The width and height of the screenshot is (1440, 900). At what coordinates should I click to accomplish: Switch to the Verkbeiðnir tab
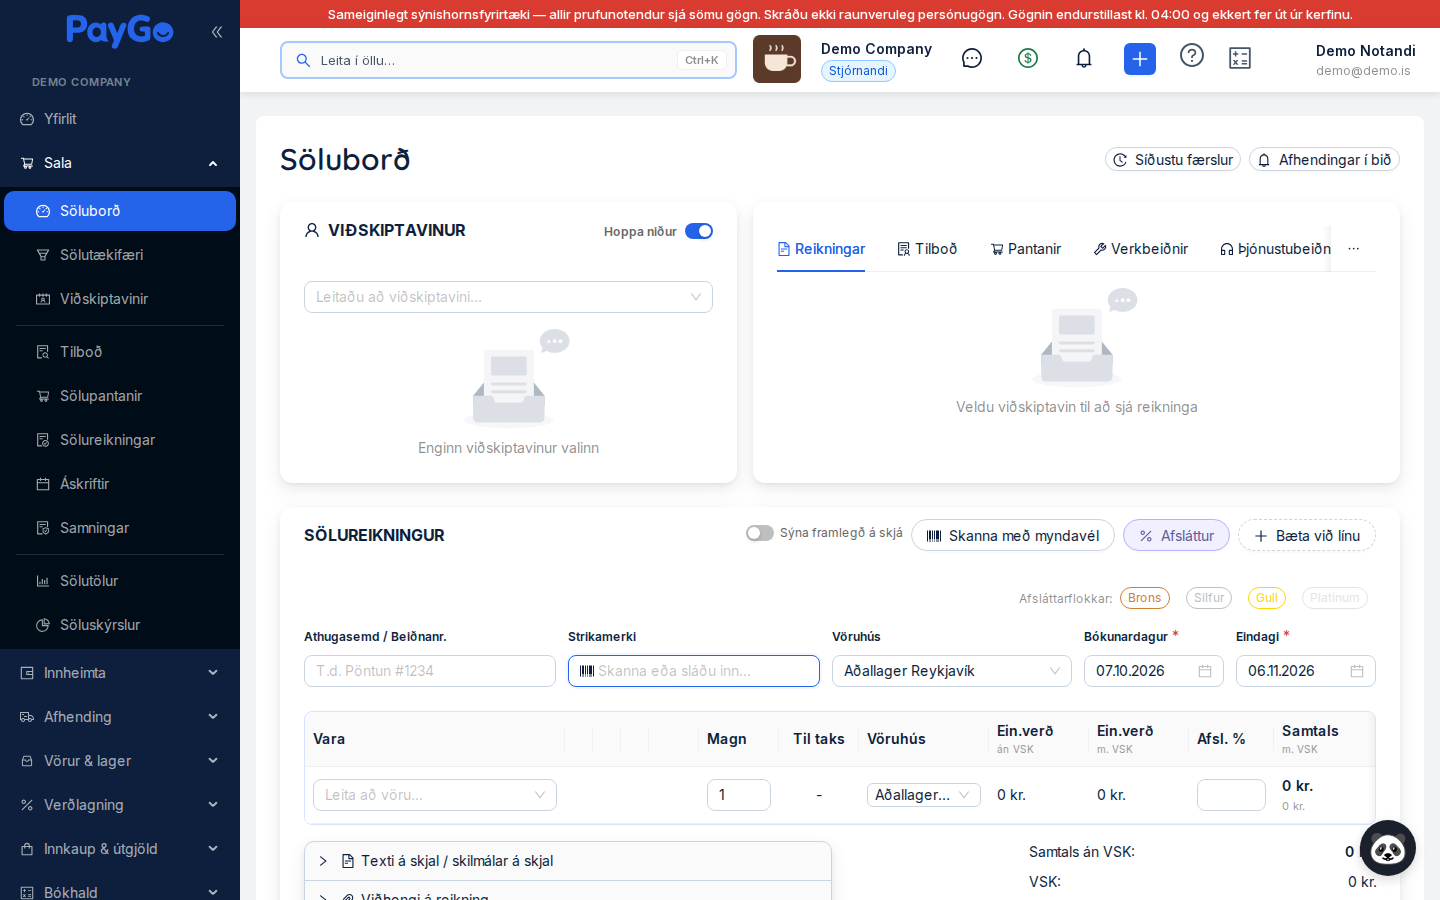click(1141, 249)
